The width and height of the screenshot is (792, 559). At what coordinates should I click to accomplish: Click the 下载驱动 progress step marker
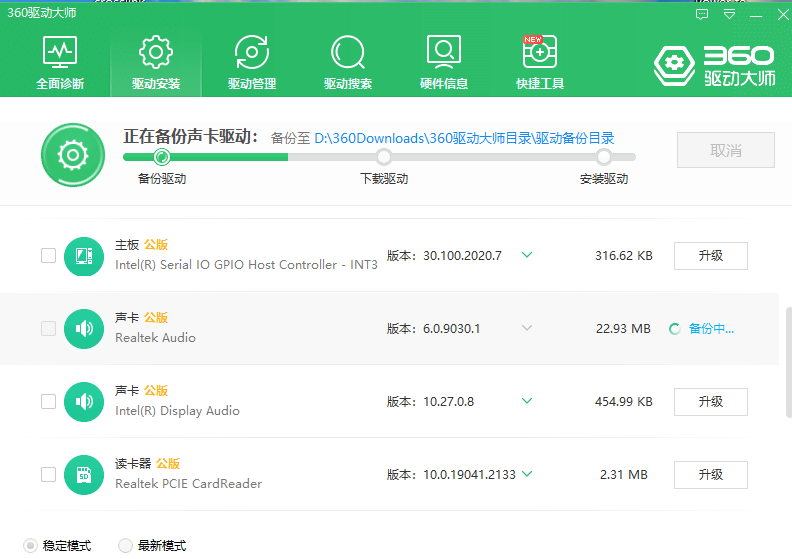click(384, 157)
